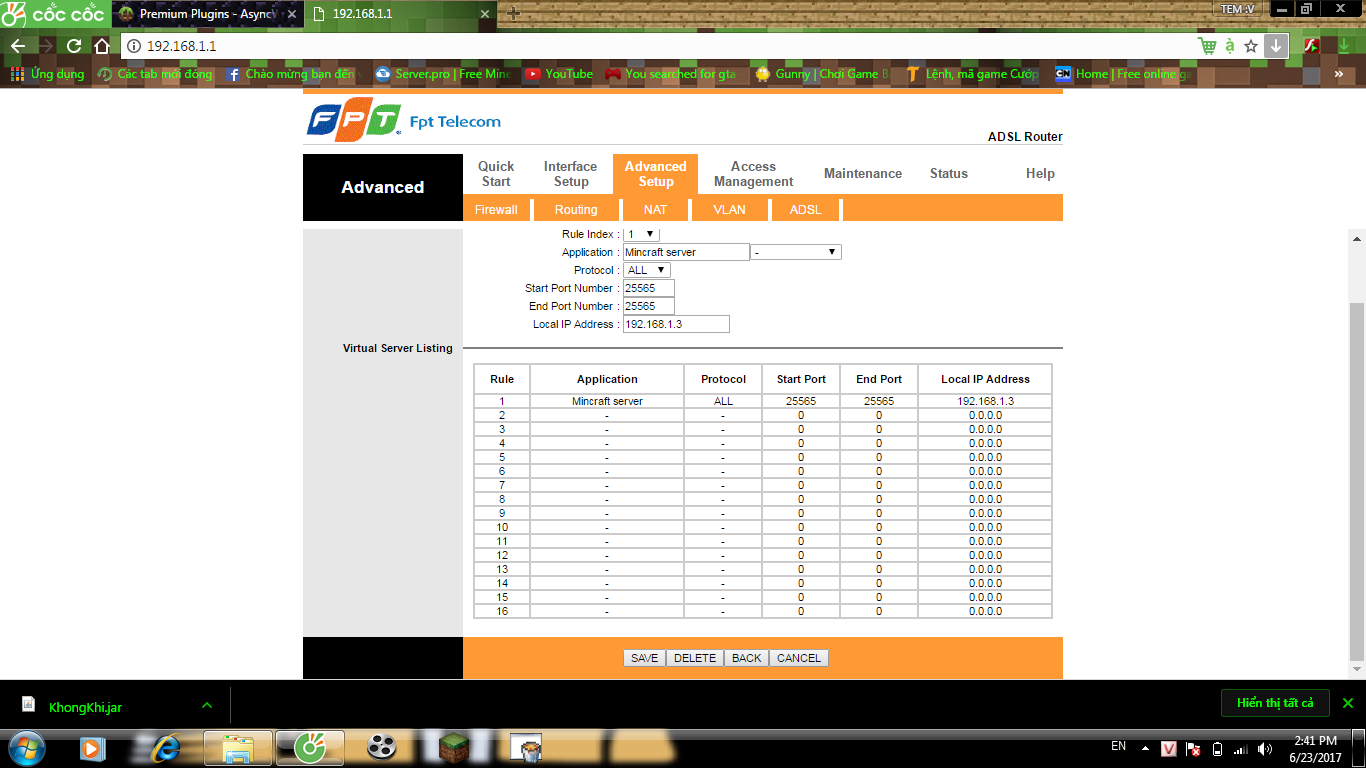This screenshot has width=1366, height=768.
Task: Open the Rule Index dropdown
Action: point(641,234)
